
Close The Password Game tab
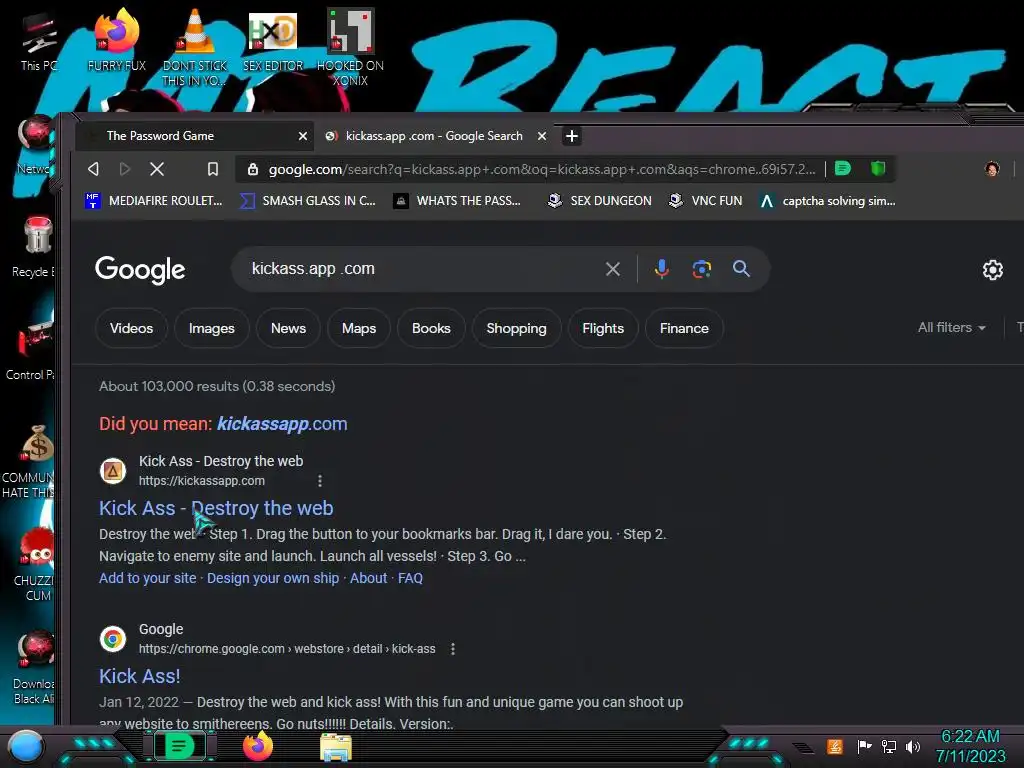302,136
